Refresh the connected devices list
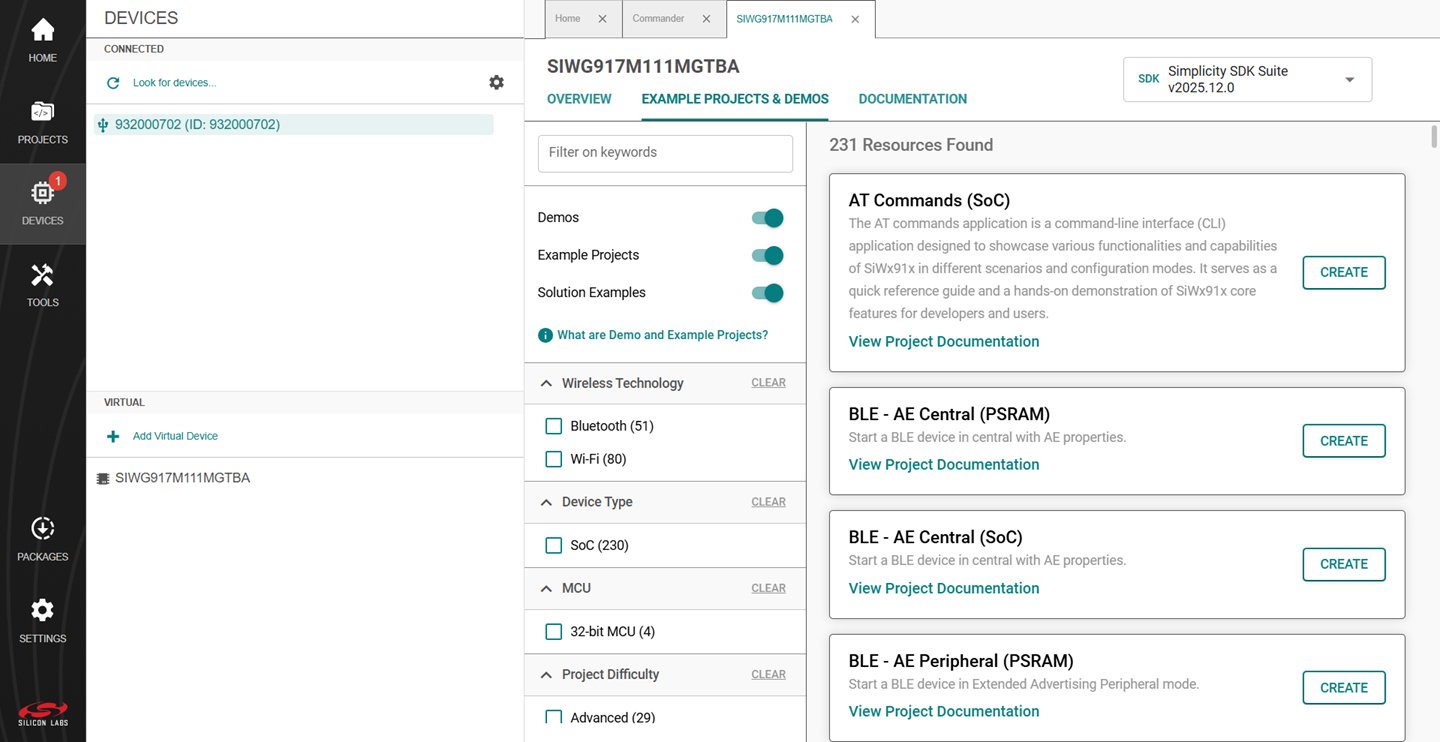Image resolution: width=1440 pixels, height=742 pixels. (113, 82)
